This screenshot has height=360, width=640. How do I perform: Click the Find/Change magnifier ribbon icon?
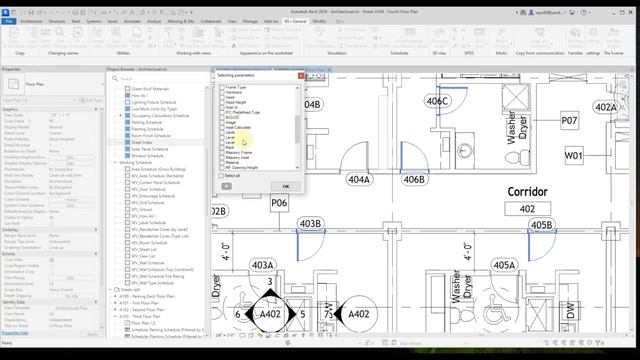60,33
